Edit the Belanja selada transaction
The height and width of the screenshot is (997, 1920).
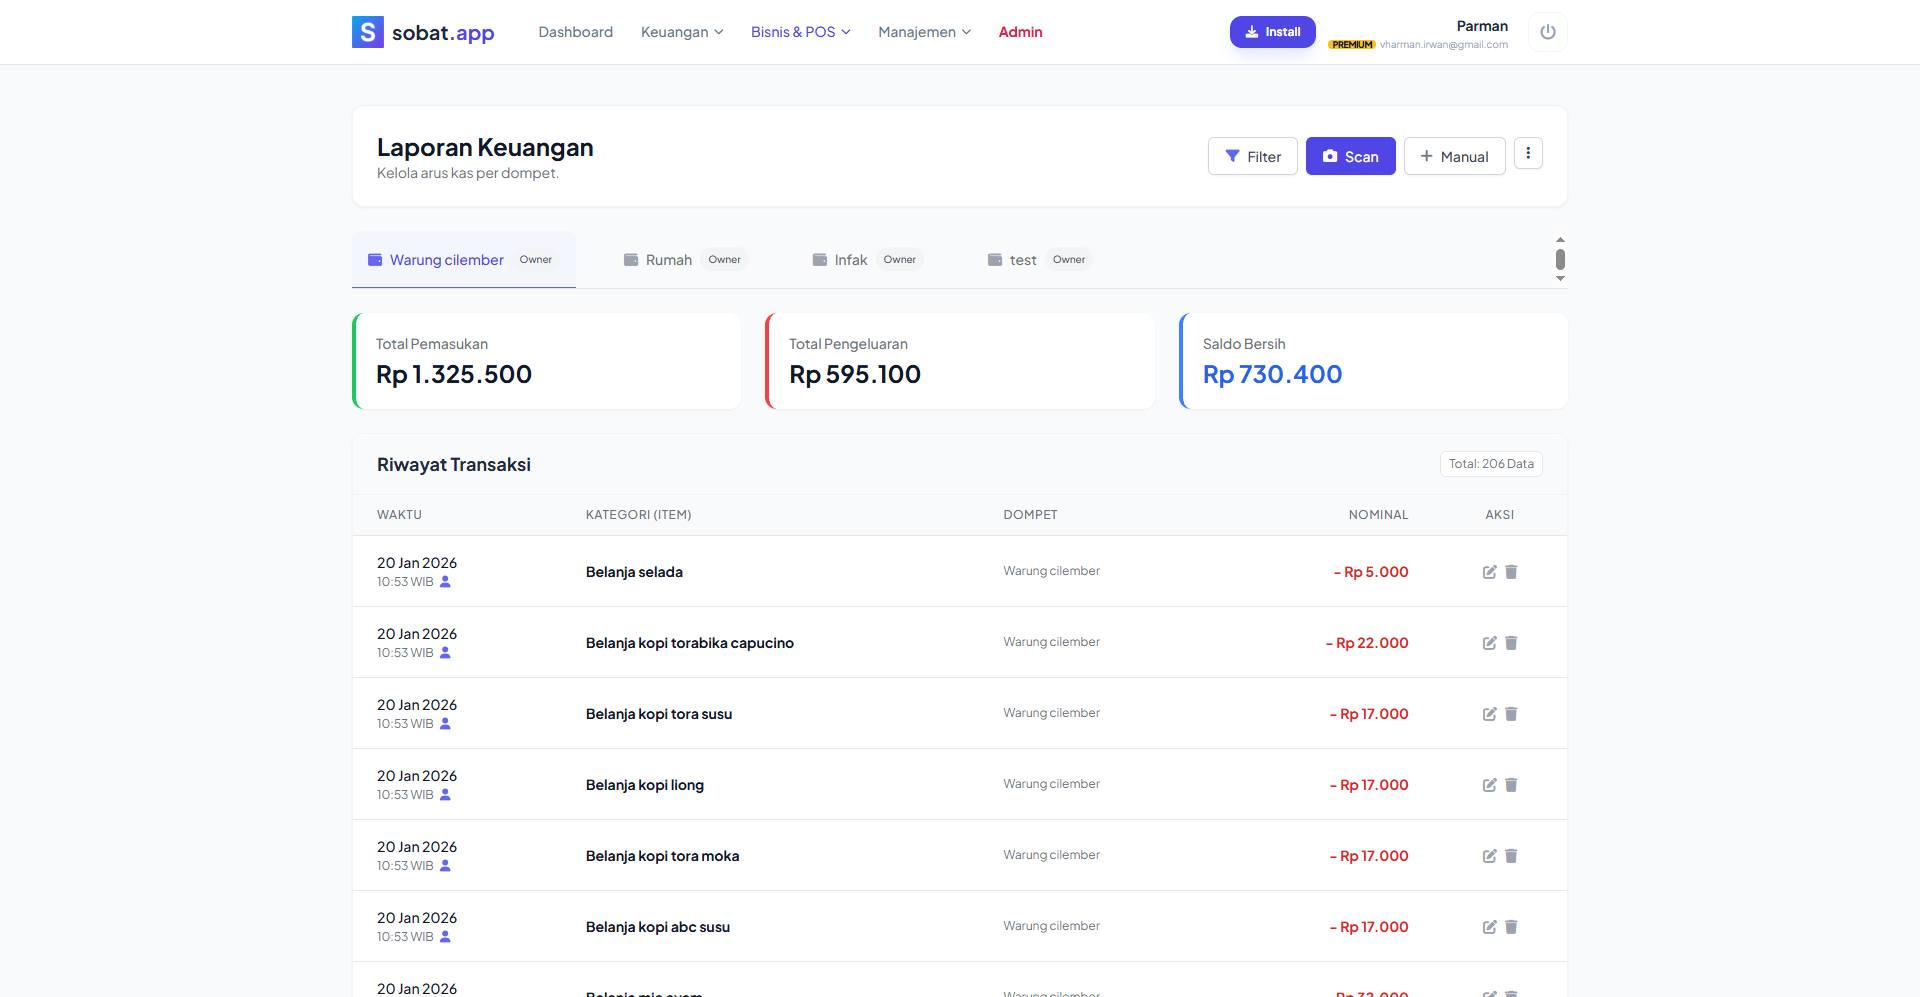(x=1489, y=572)
